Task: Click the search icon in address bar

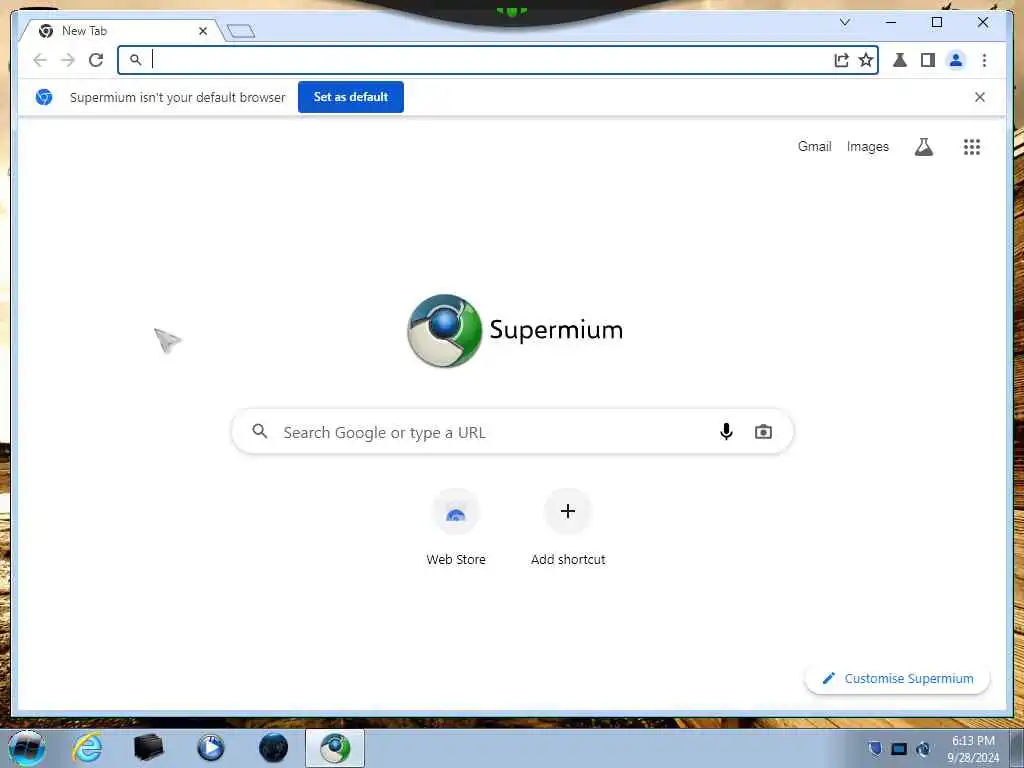Action: pos(135,60)
